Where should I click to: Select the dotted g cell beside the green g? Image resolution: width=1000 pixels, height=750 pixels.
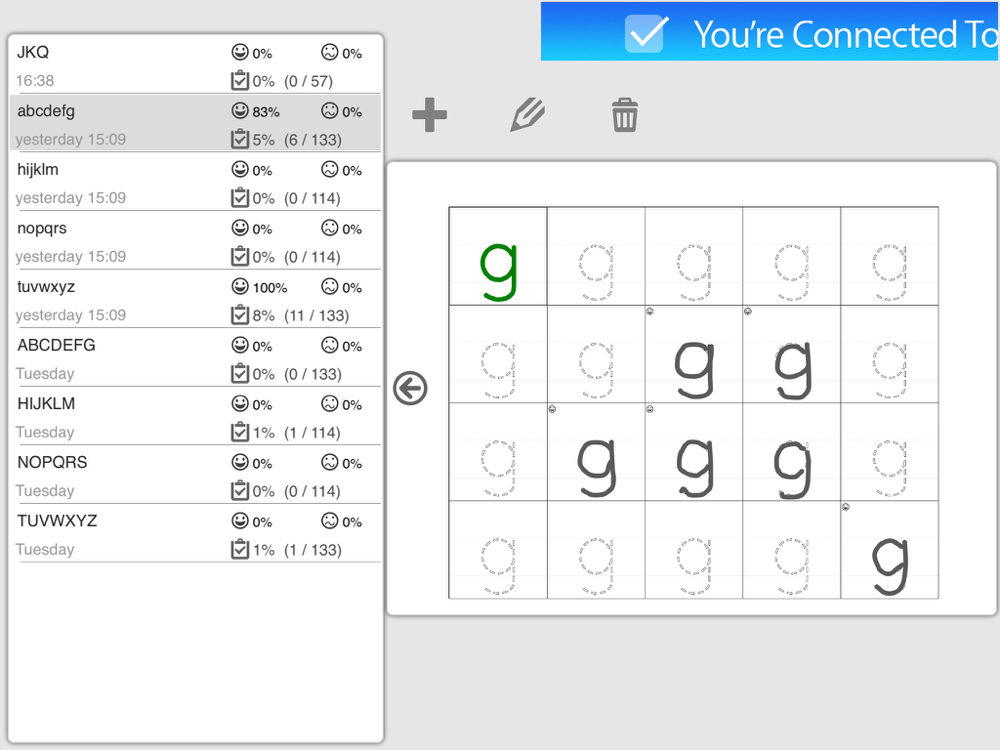[596, 256]
